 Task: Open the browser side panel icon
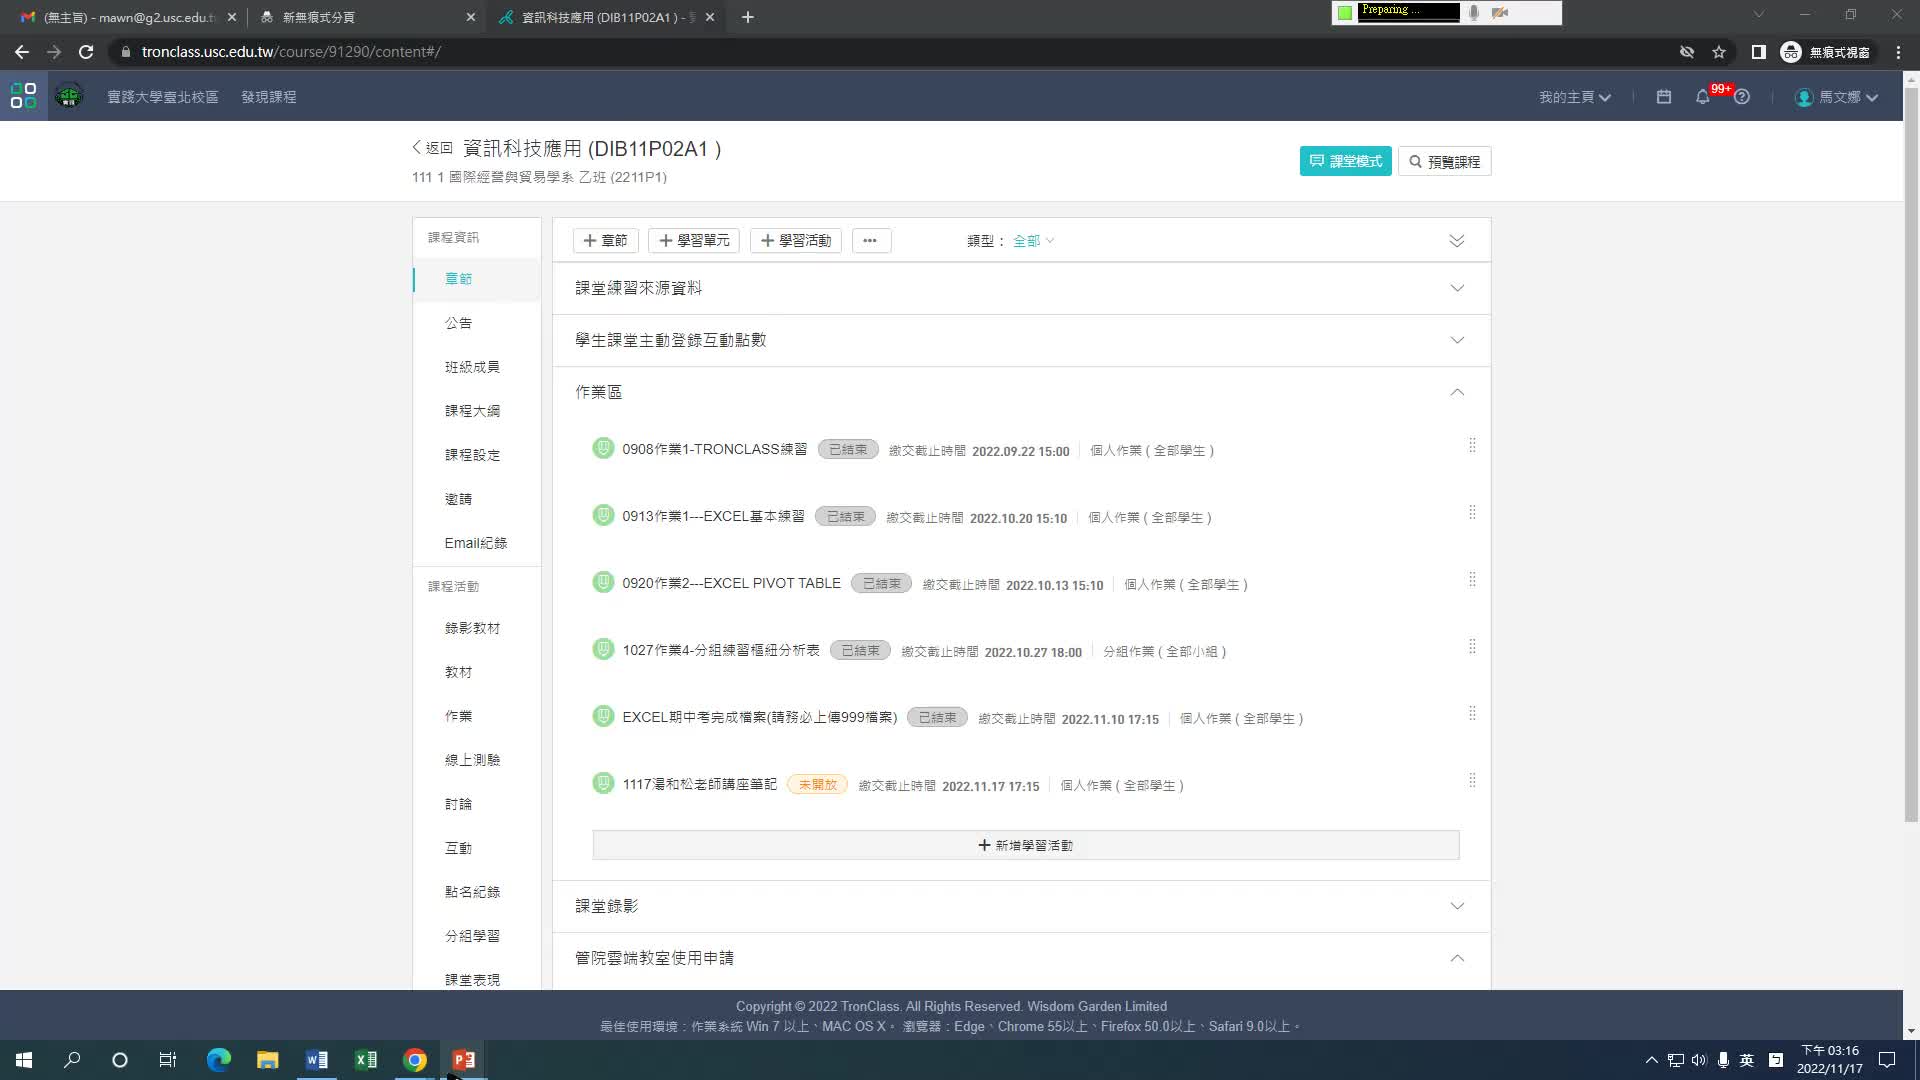tap(1758, 52)
